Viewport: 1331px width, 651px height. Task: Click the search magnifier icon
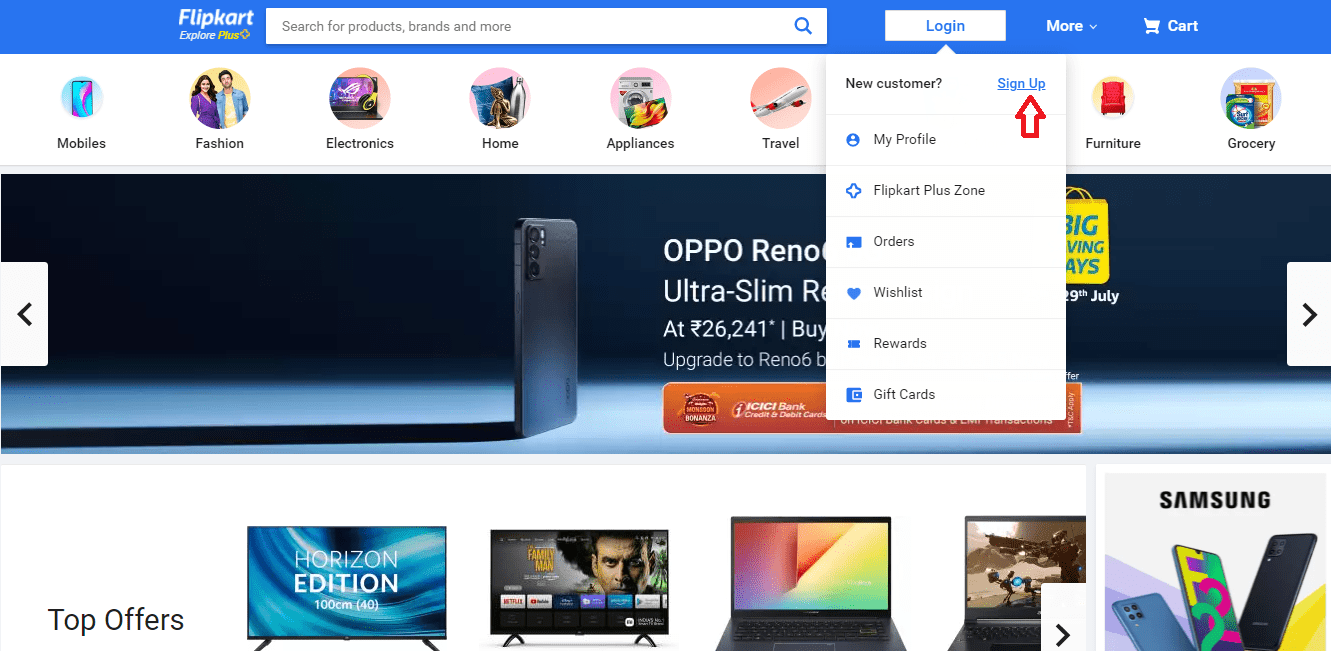coord(803,26)
